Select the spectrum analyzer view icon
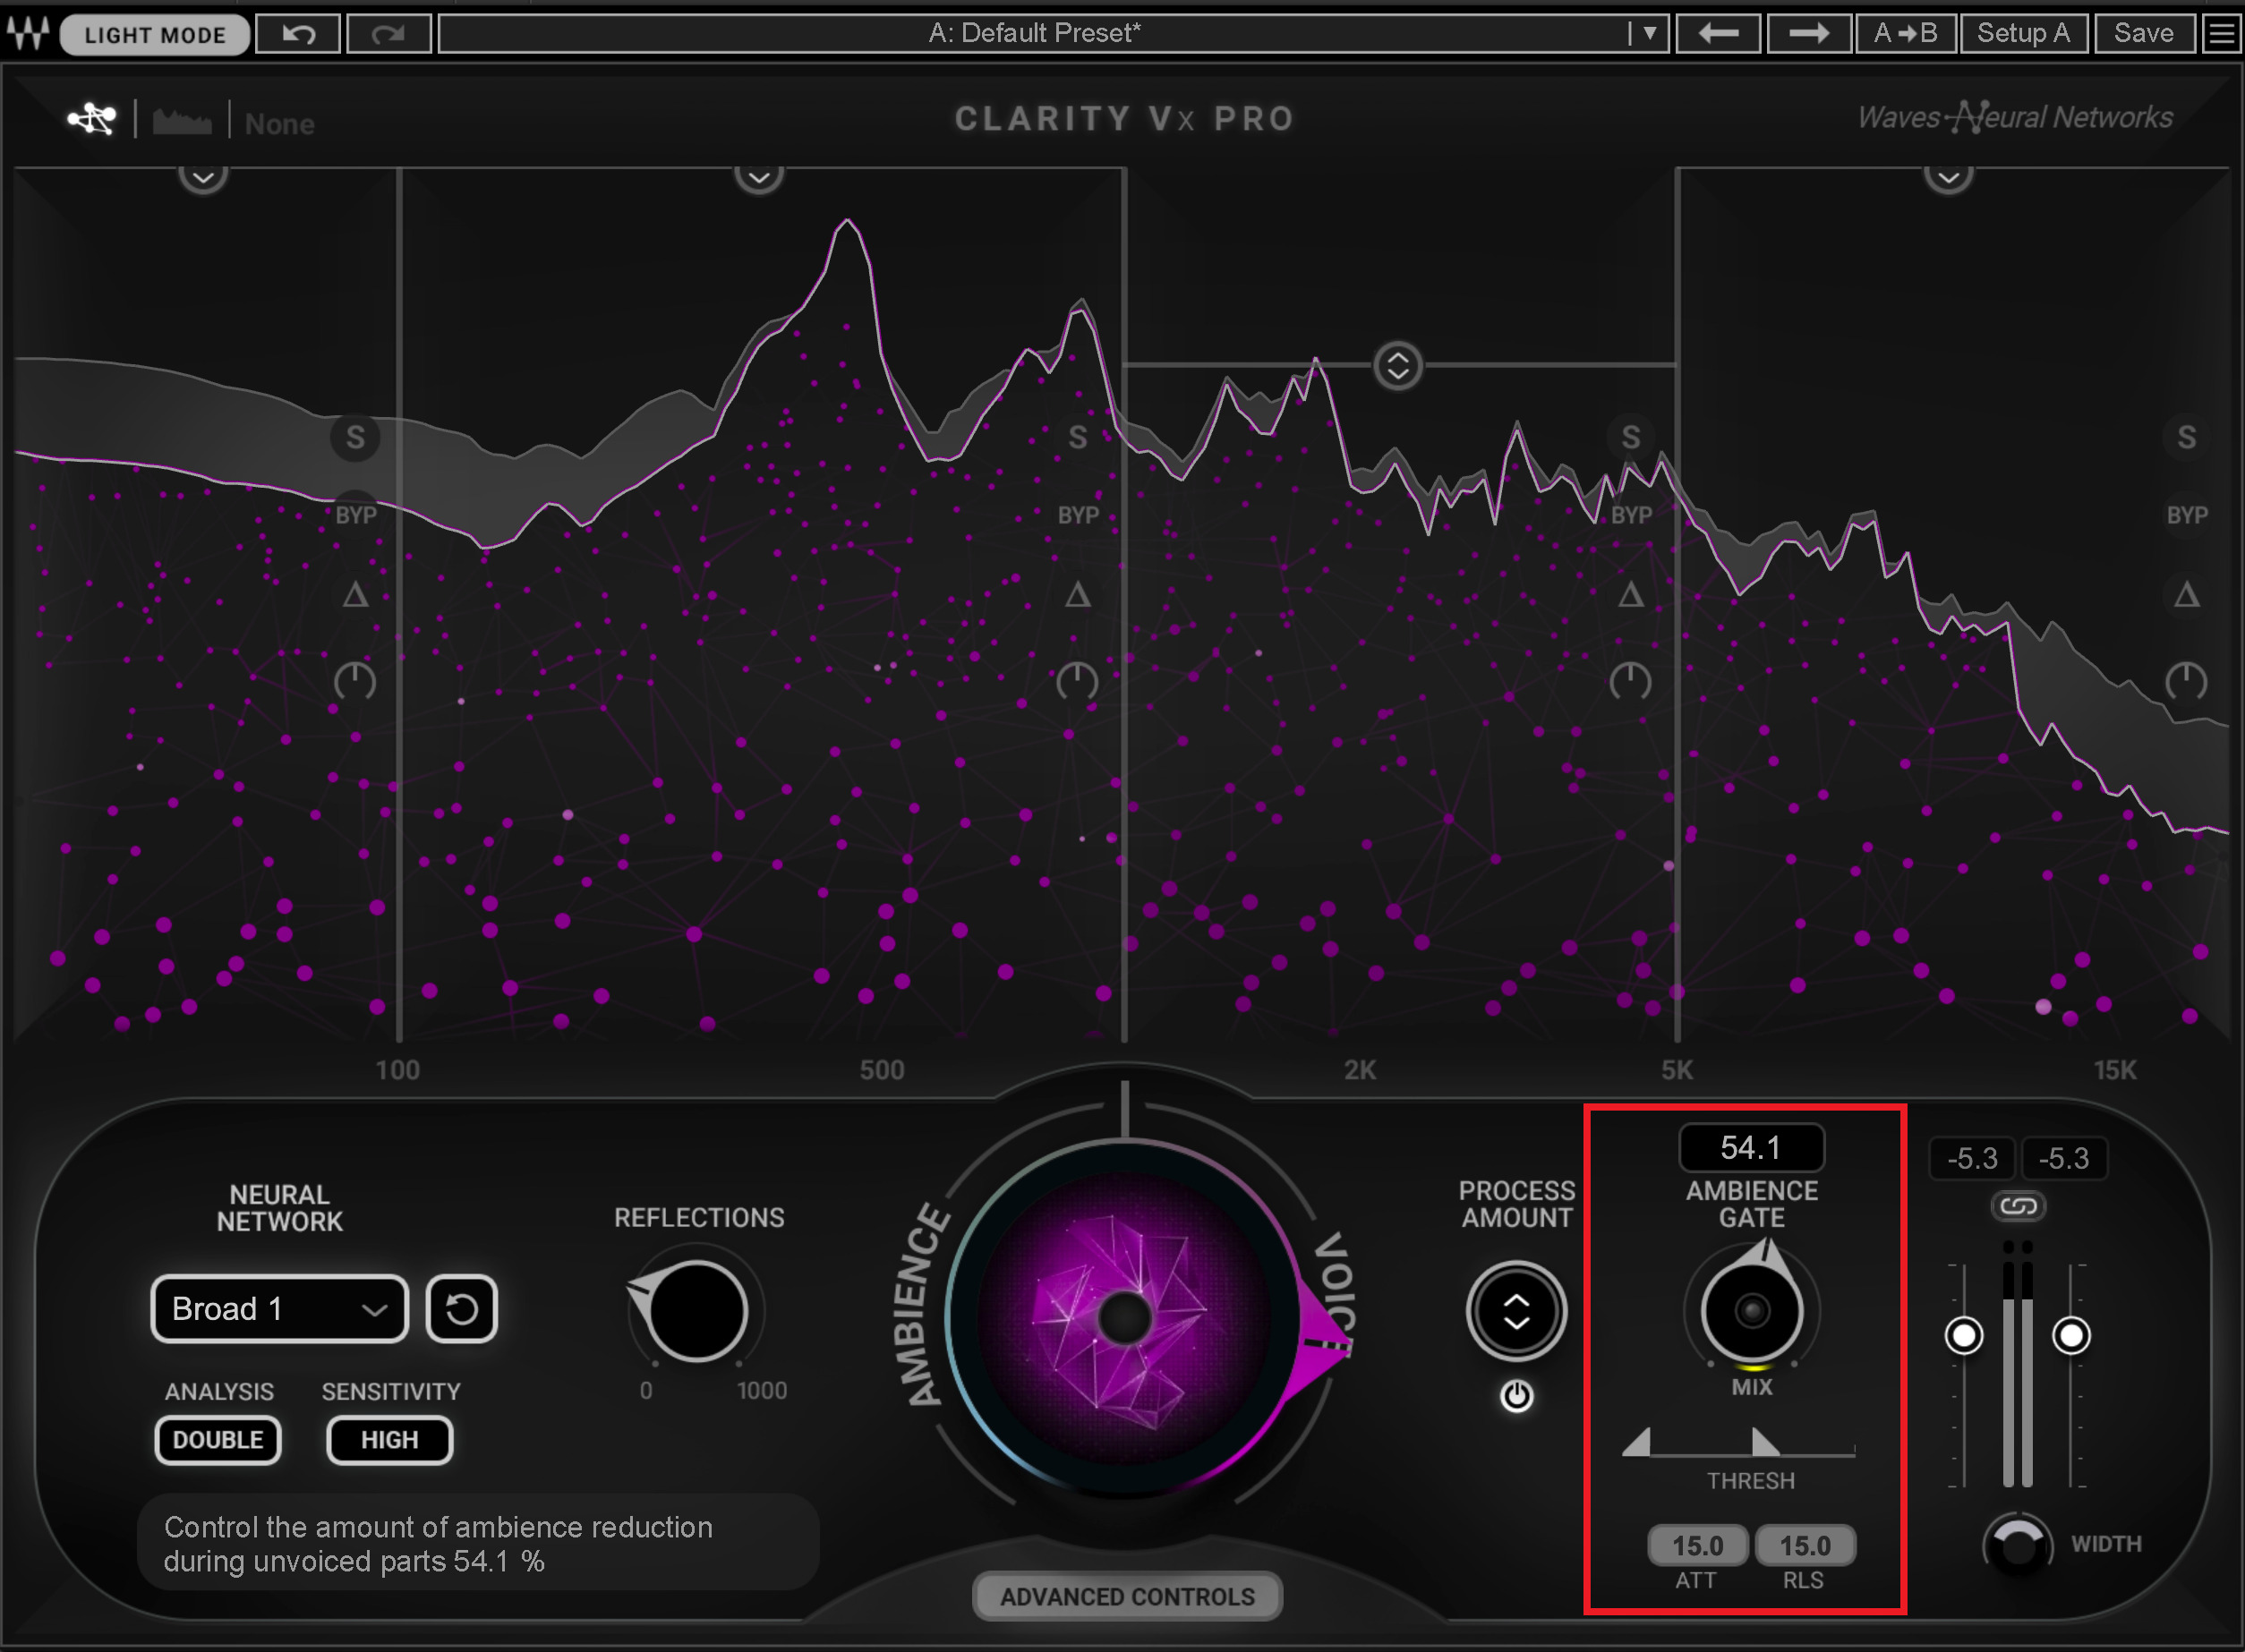The height and width of the screenshot is (1652, 2245). click(182, 121)
